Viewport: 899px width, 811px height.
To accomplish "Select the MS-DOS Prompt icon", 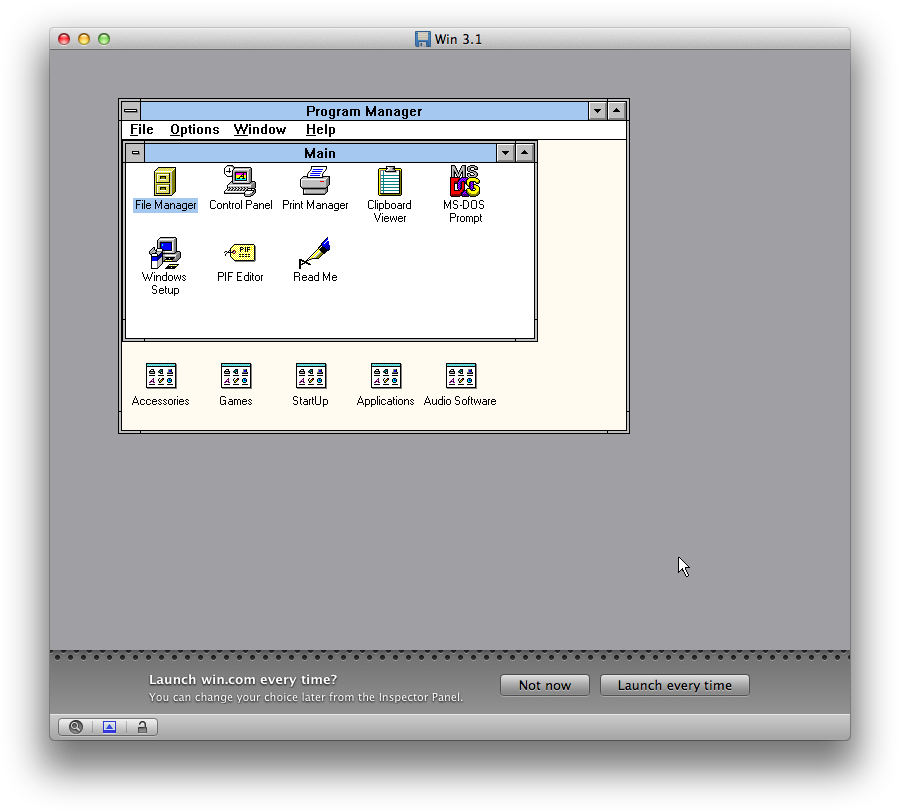I will (464, 181).
